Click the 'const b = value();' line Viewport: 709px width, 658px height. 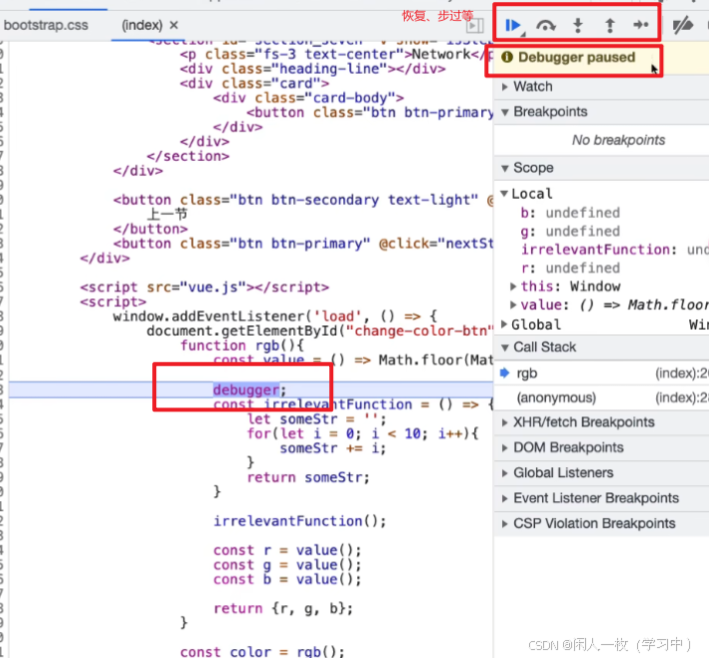tap(287, 579)
